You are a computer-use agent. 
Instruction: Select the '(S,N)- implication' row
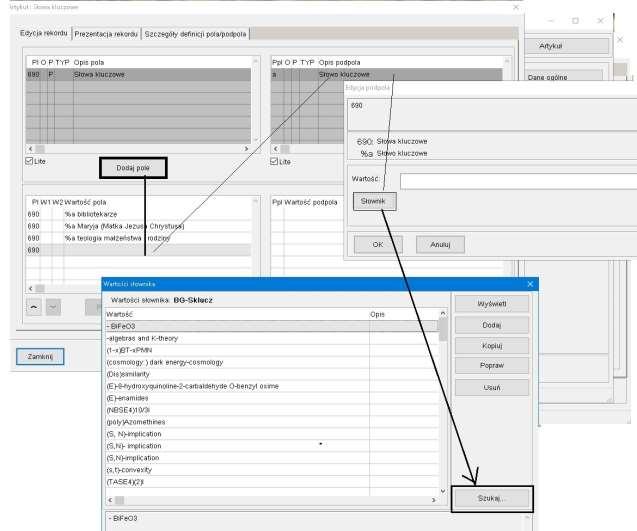pyautogui.click(x=272, y=446)
